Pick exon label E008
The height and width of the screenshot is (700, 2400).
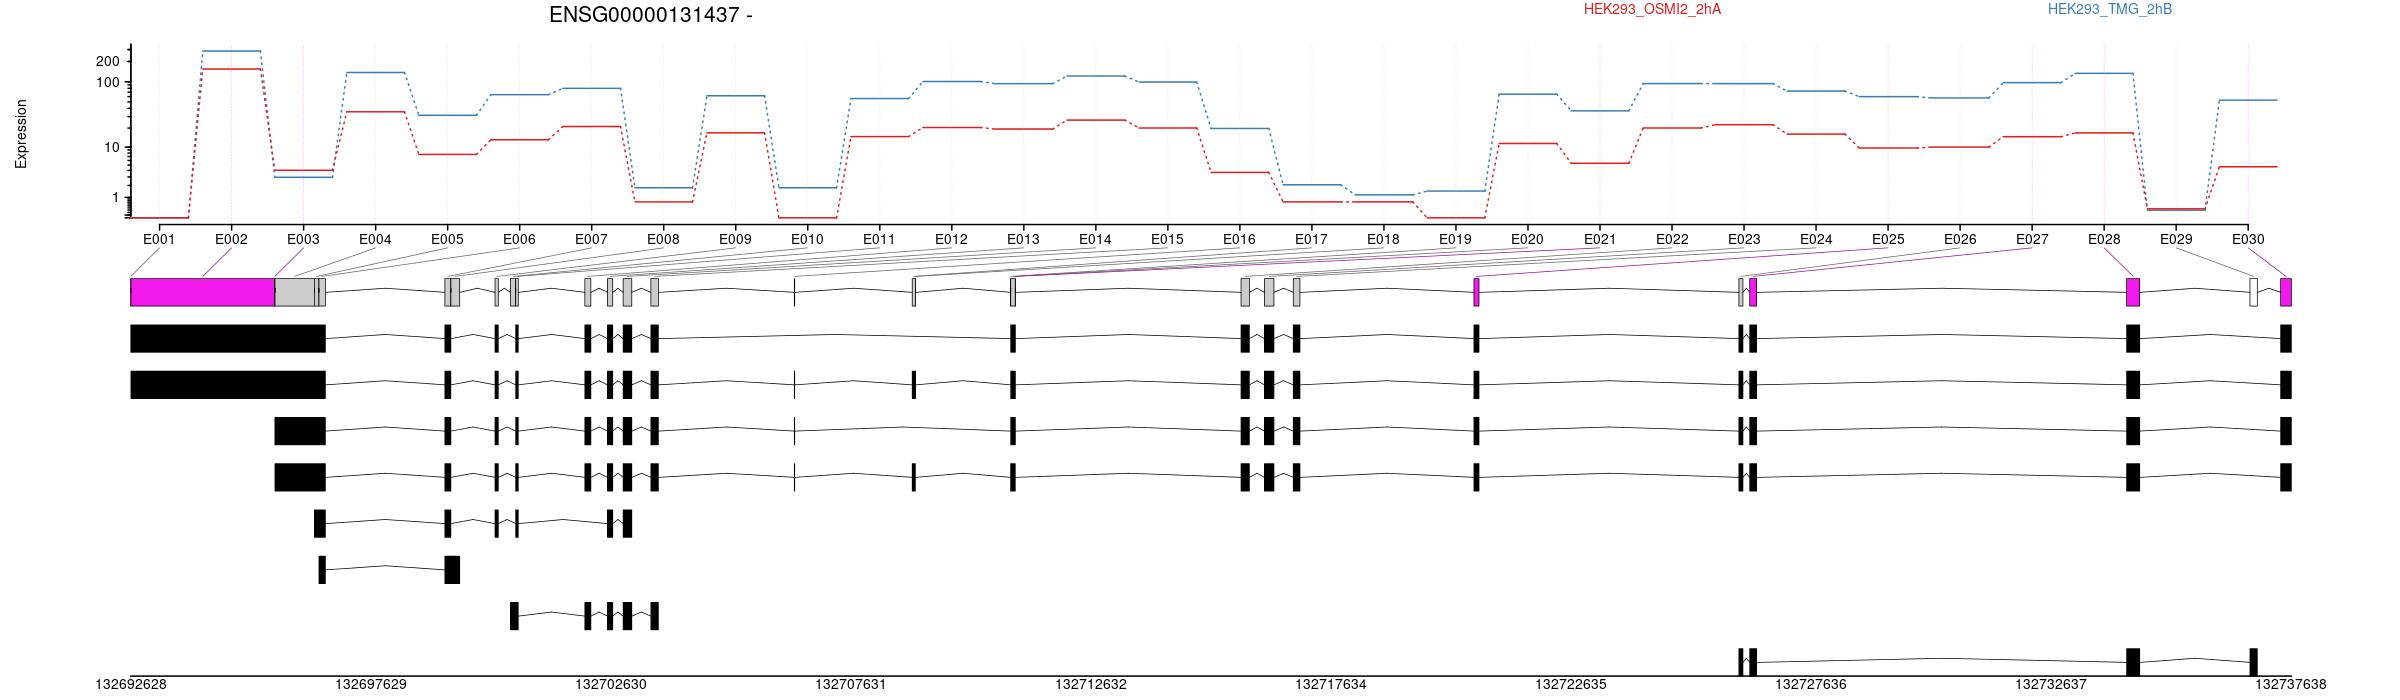pyautogui.click(x=663, y=239)
